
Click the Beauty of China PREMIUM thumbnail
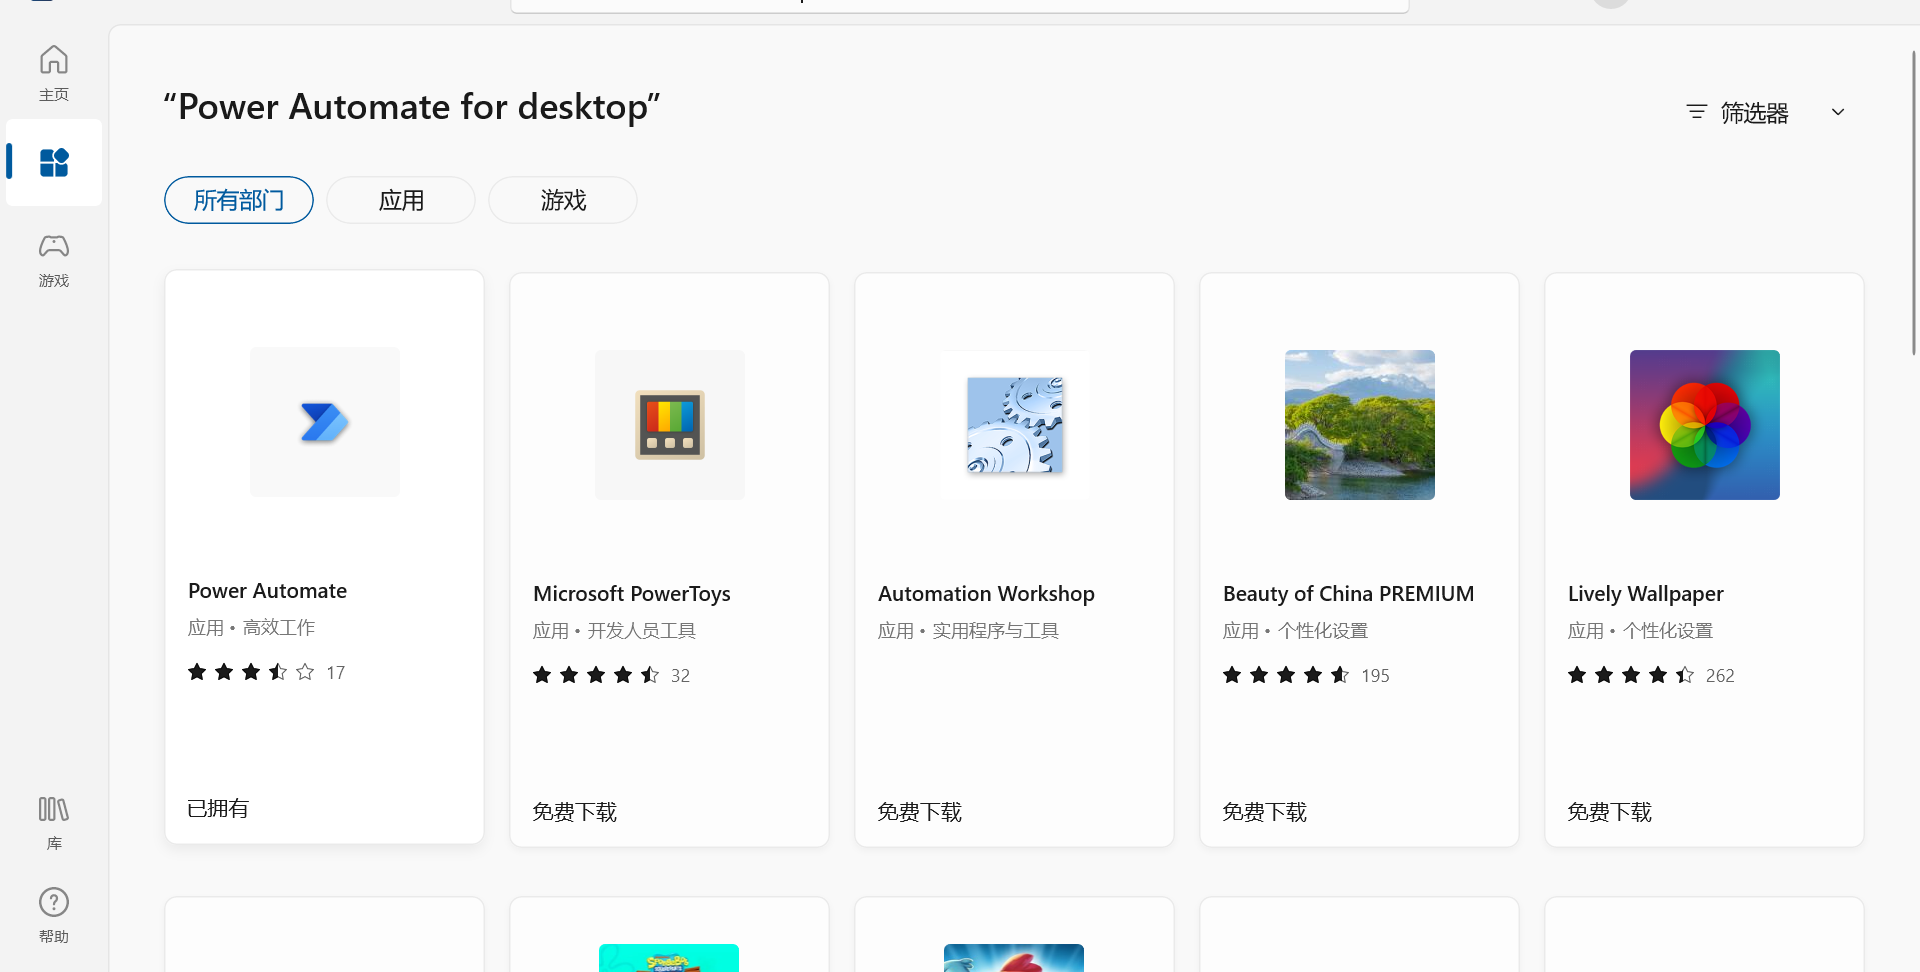[x=1358, y=424]
